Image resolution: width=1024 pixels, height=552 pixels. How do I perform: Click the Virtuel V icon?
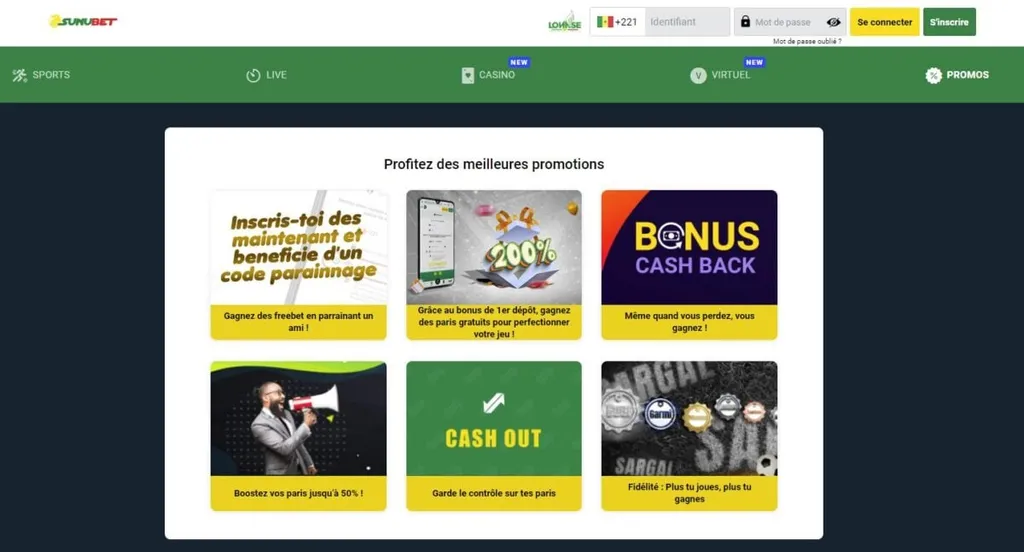click(698, 75)
